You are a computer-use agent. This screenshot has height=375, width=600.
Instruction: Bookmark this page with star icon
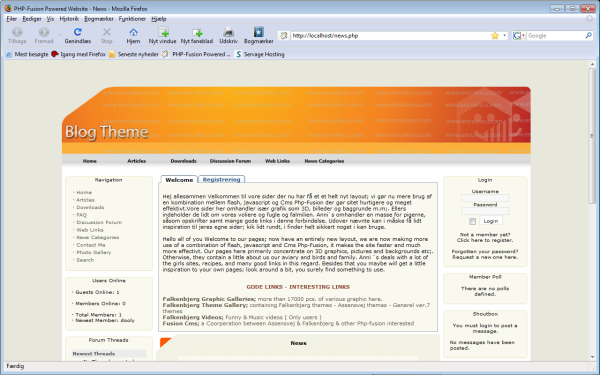[495, 36]
